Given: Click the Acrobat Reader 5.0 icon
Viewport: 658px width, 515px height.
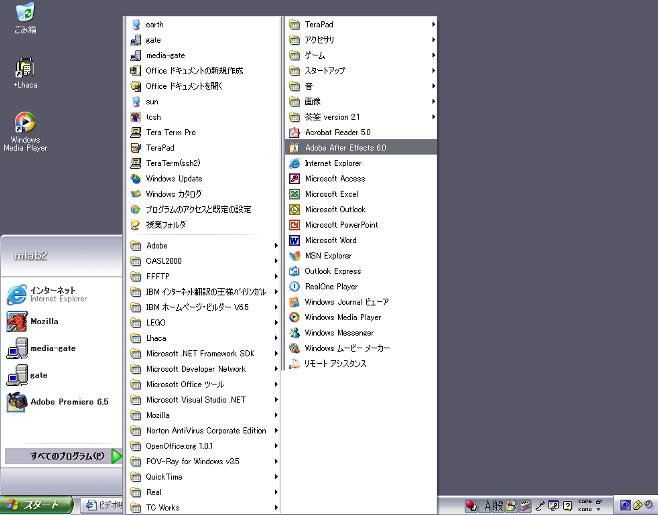Looking at the screenshot, I should [x=295, y=132].
